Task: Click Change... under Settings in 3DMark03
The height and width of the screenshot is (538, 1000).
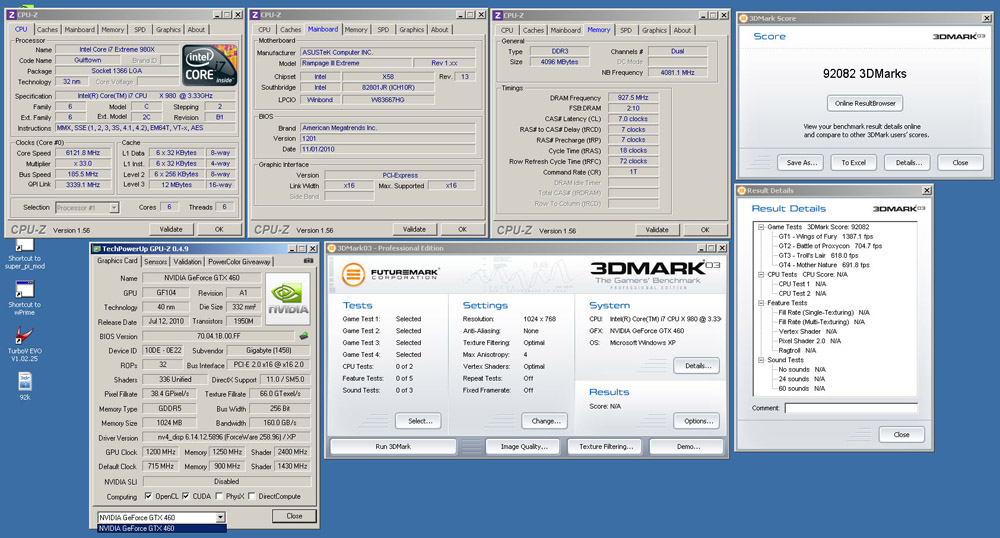Action: [545, 421]
